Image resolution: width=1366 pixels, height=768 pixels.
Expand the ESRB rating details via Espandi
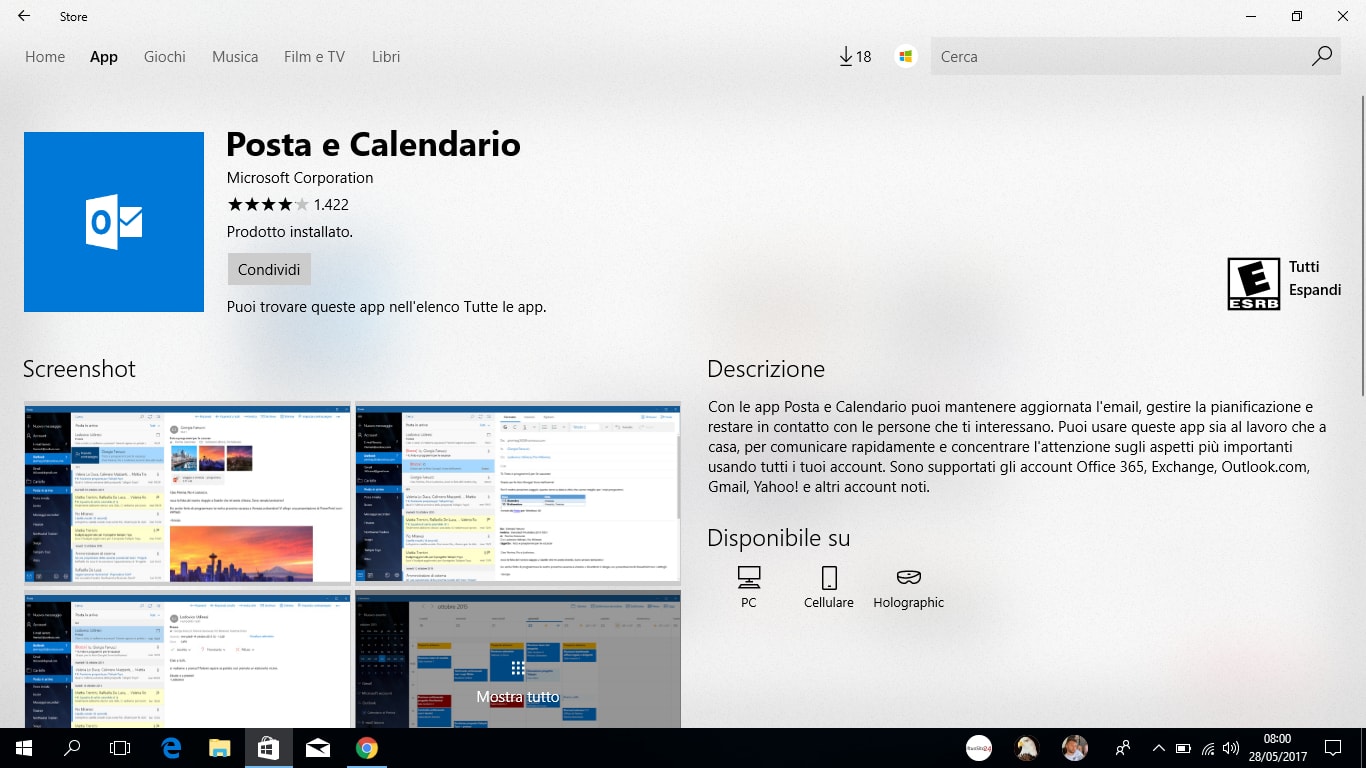(x=1315, y=290)
